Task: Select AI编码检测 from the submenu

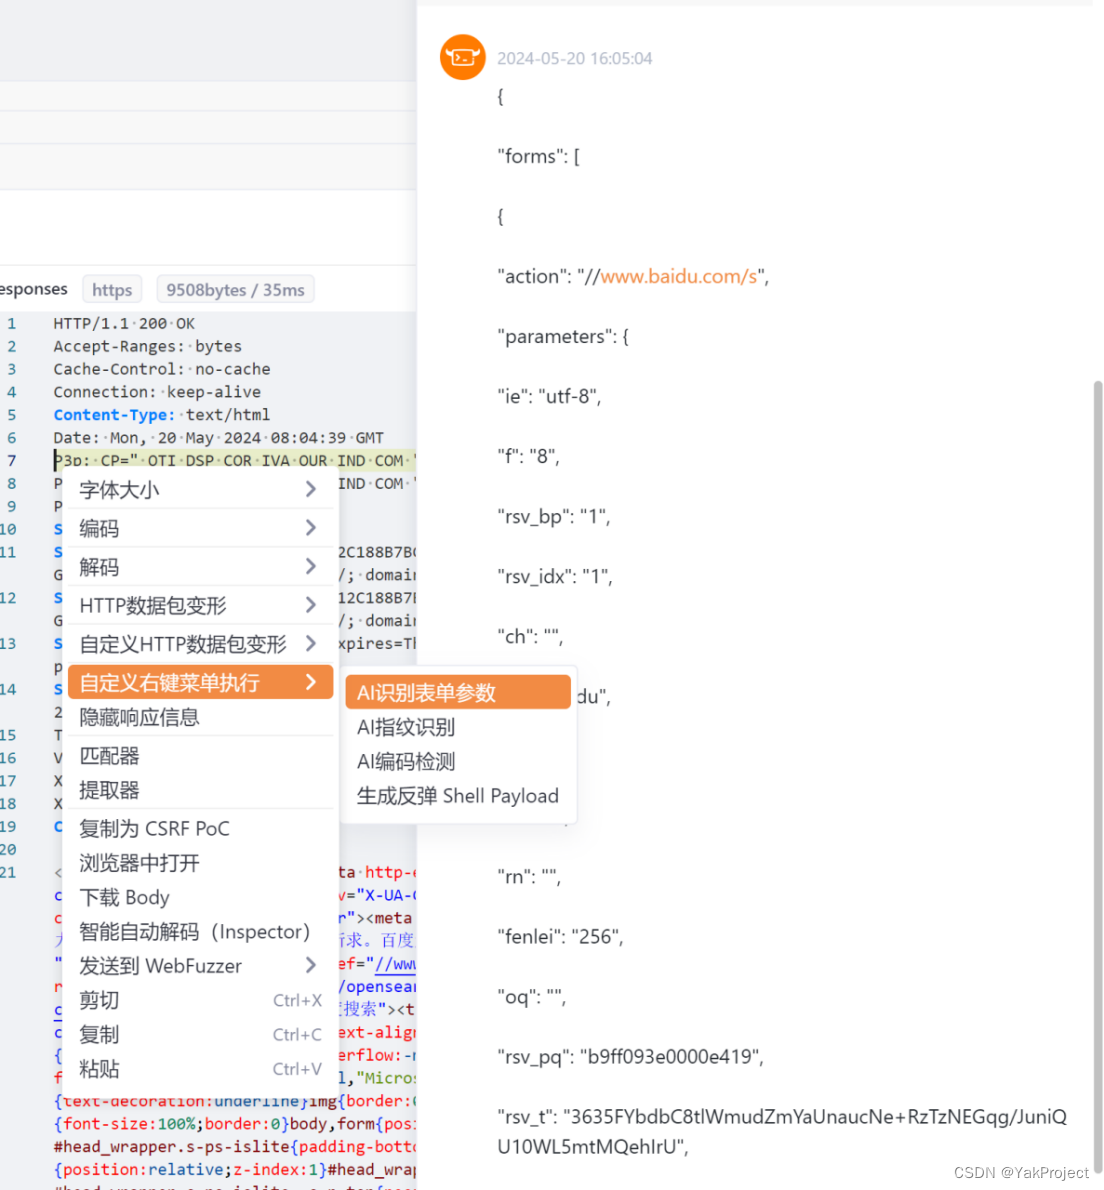Action: 404,761
